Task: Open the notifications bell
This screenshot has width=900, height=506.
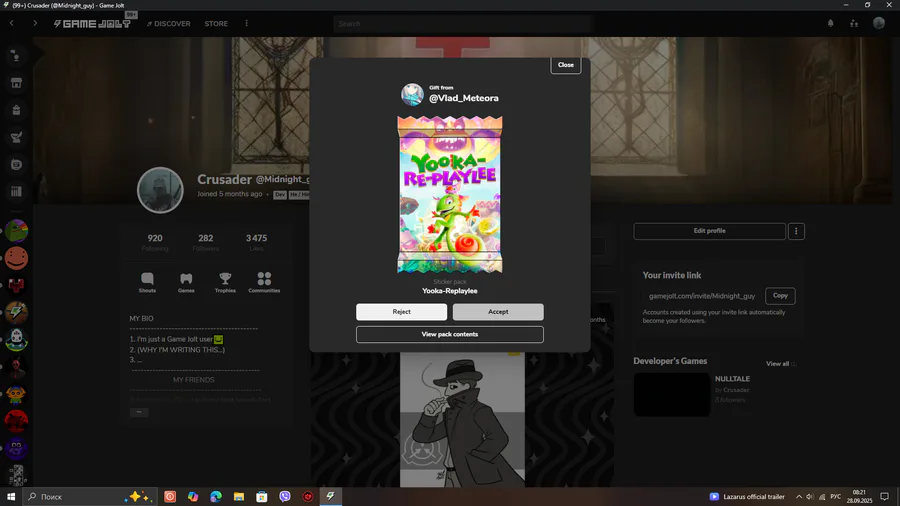Action: [x=830, y=24]
